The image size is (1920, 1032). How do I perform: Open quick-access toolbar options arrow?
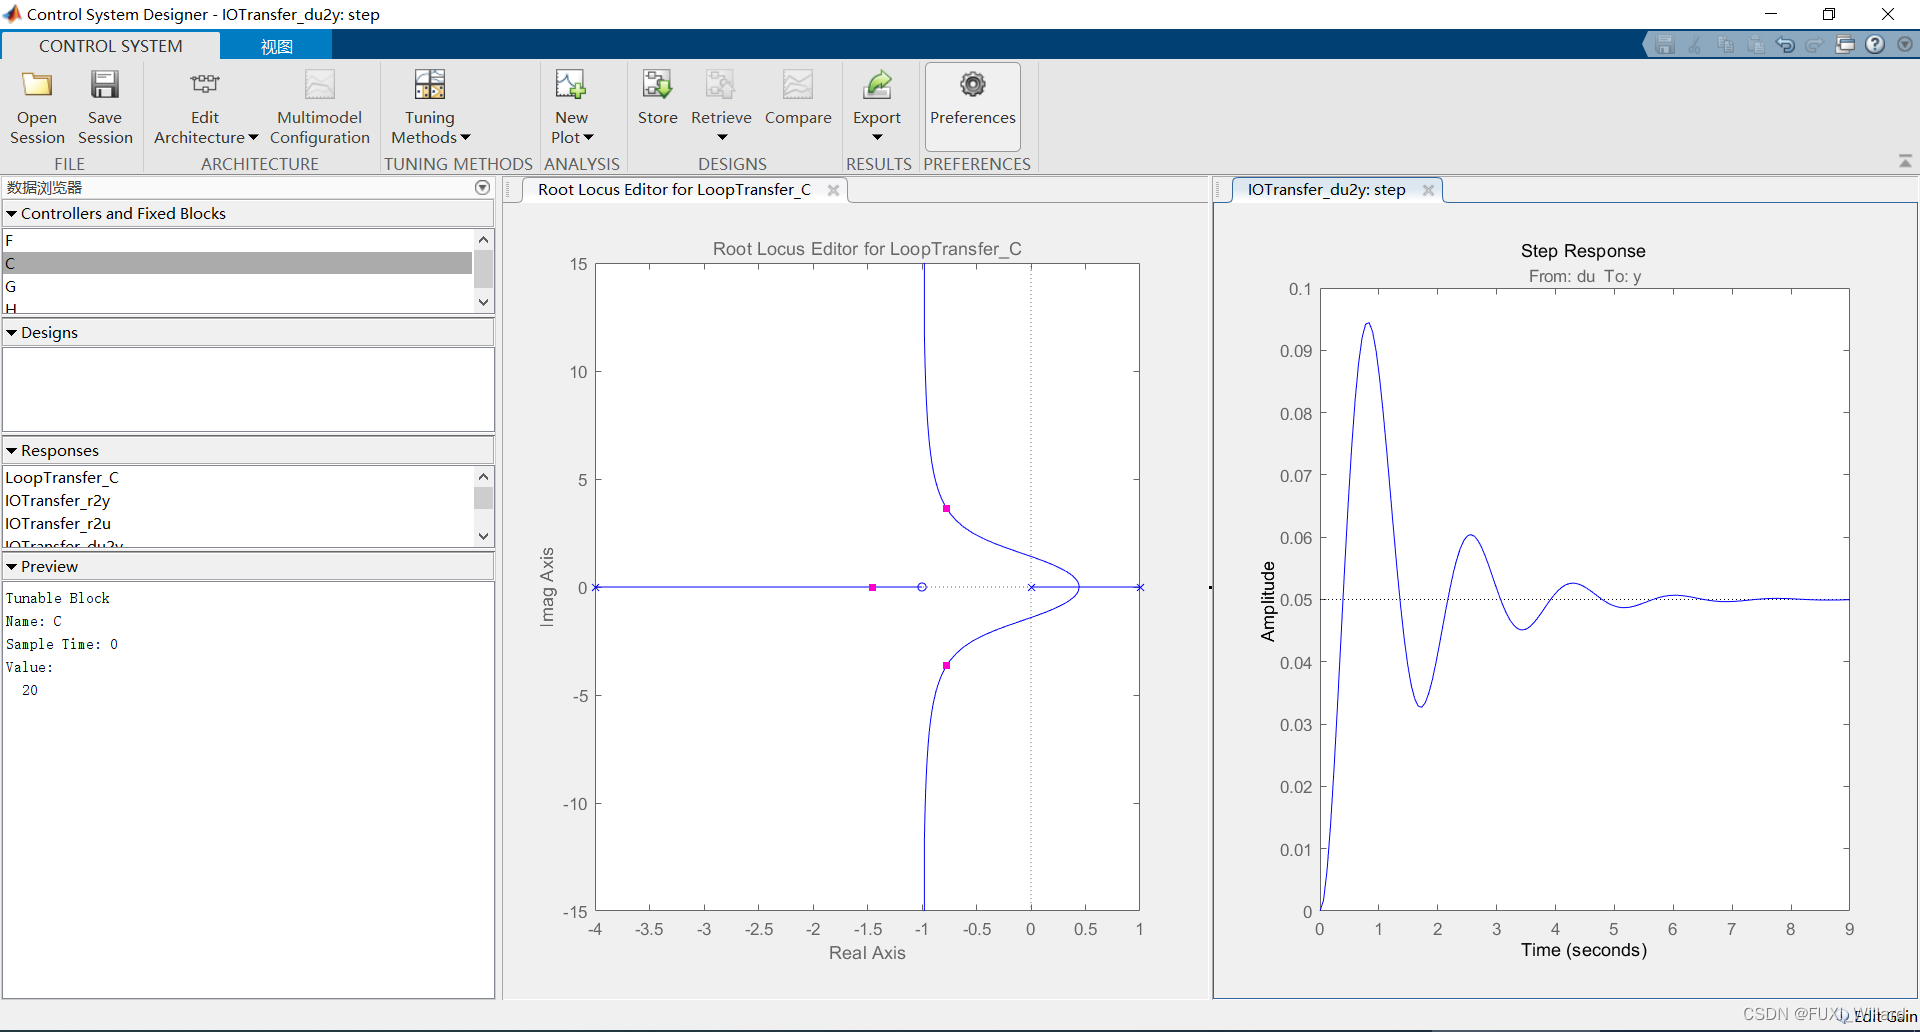click(1905, 45)
